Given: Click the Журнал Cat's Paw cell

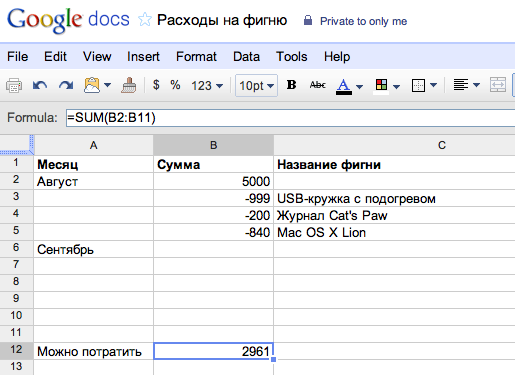Looking at the screenshot, I should pos(394,215).
